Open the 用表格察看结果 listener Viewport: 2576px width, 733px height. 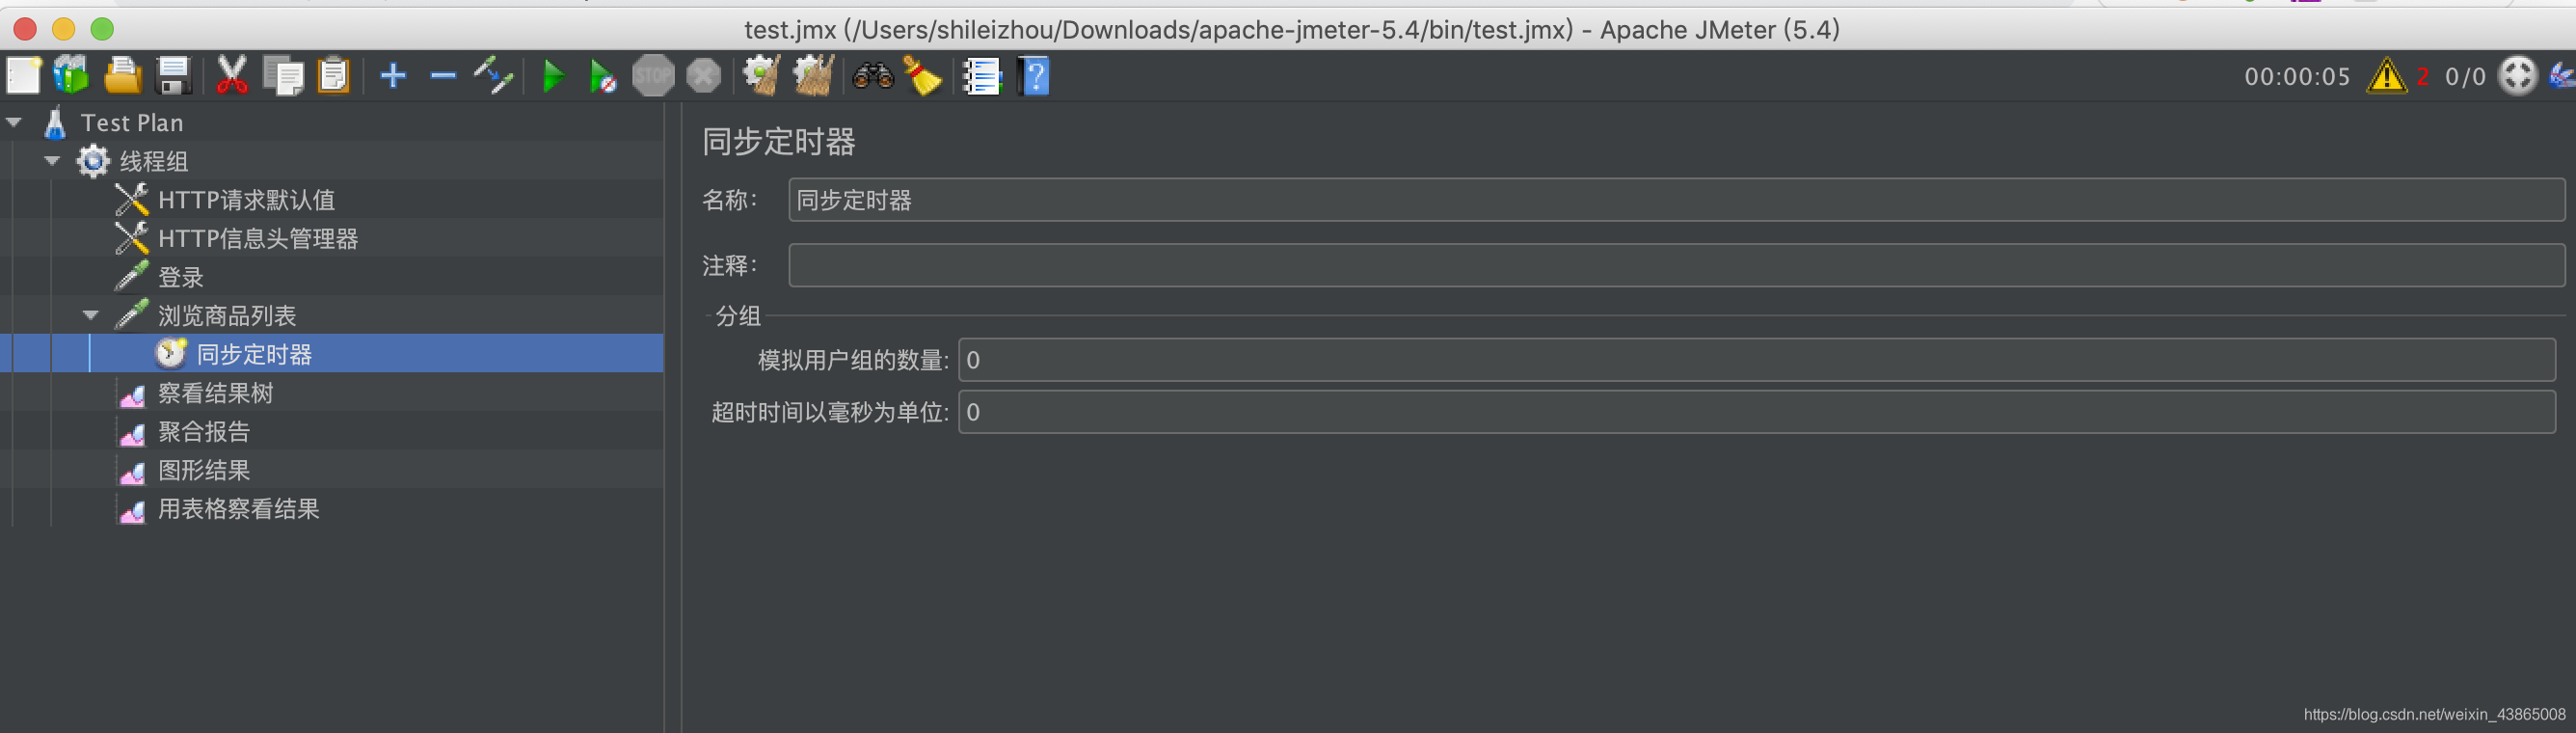[238, 509]
